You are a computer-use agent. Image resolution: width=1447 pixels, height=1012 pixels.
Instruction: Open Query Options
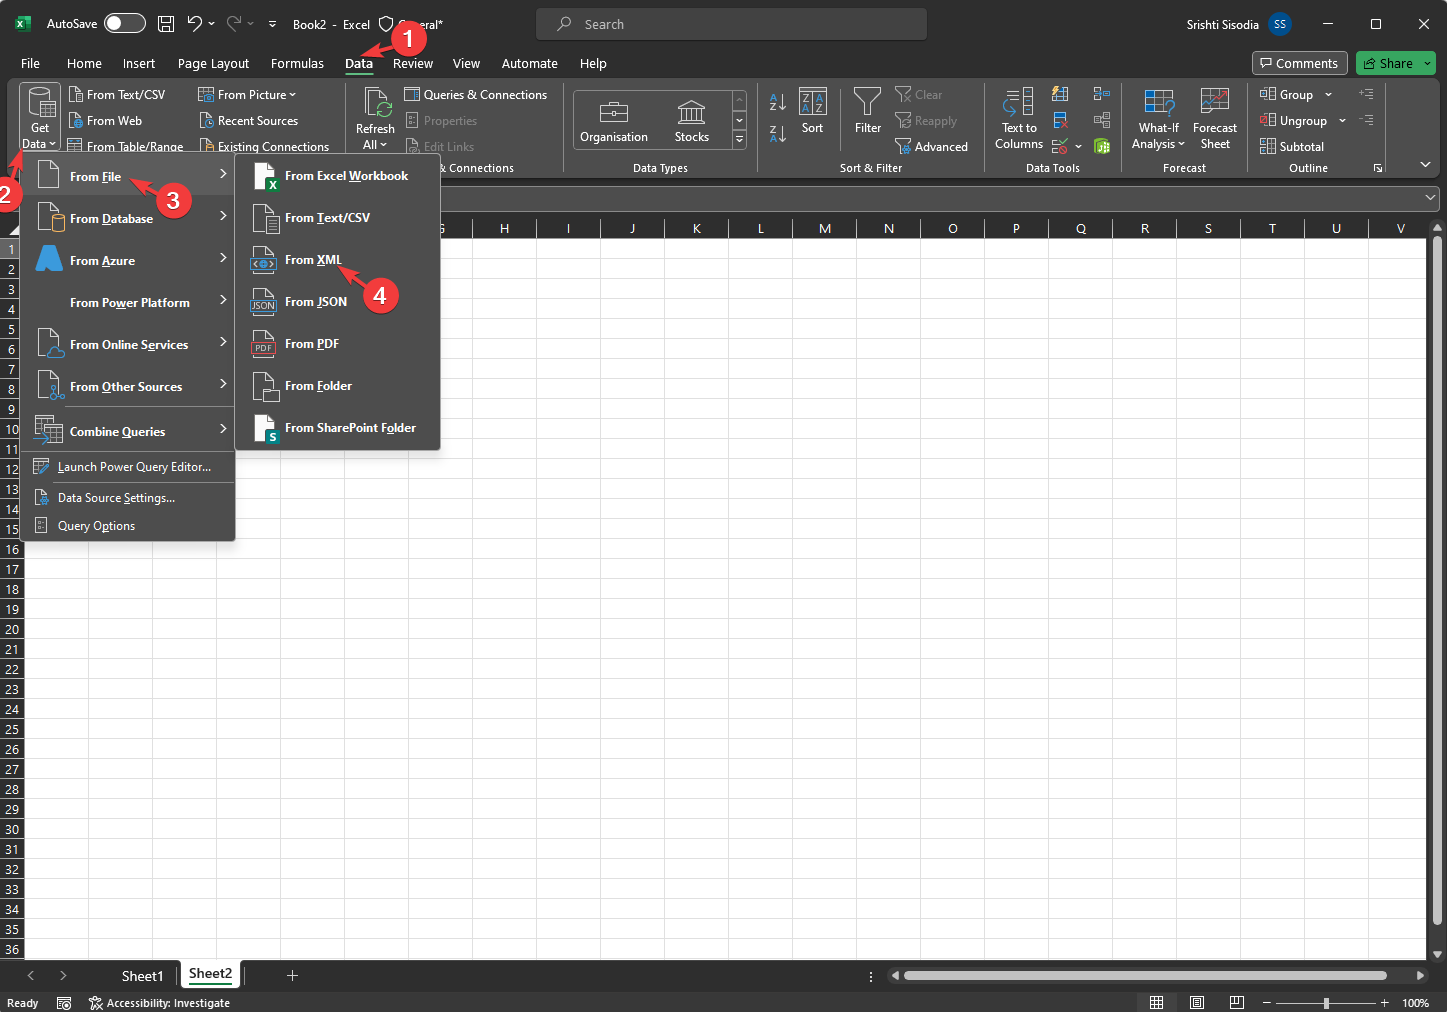click(x=128, y=526)
